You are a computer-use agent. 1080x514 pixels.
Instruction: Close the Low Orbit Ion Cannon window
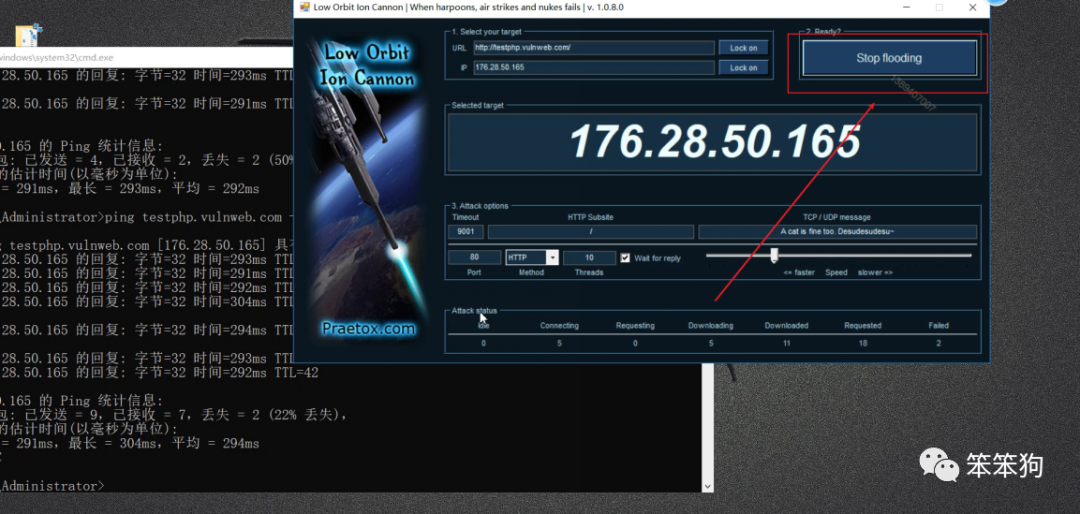tap(973, 8)
